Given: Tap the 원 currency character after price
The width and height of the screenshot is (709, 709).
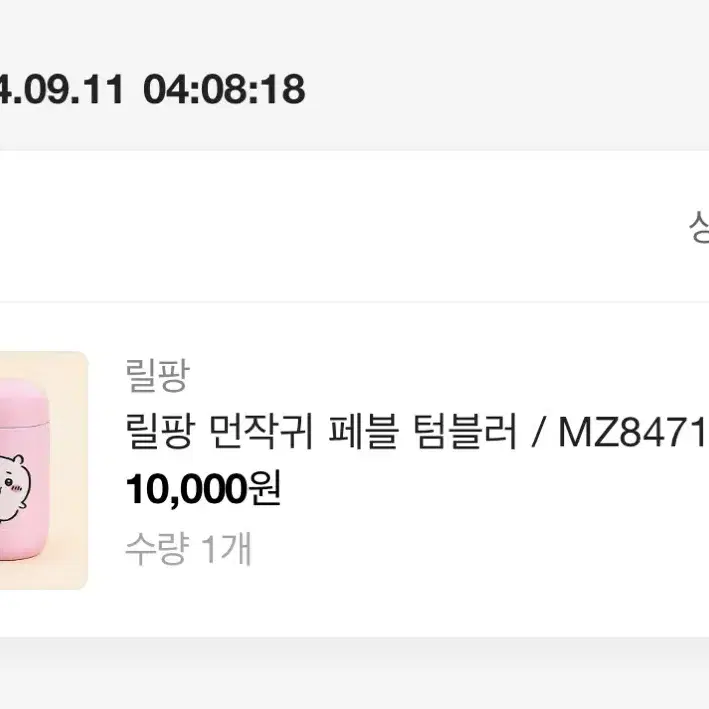Looking at the screenshot, I should coord(265,489).
